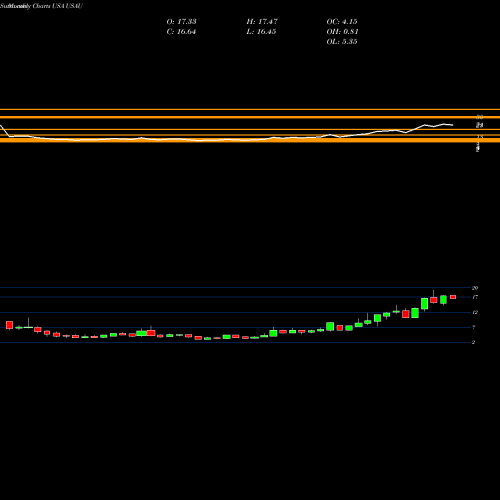500x500 pixels.
Task: Click the 12 price axis label
Action: [x=475, y=312]
